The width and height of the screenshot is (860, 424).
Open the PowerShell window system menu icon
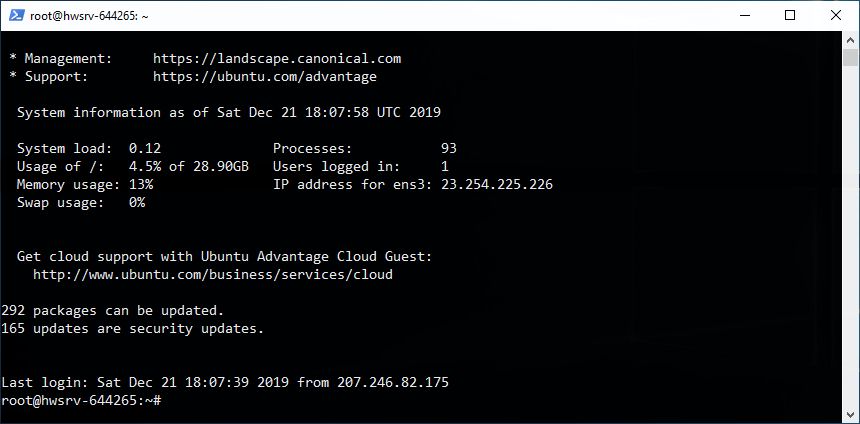[15, 15]
